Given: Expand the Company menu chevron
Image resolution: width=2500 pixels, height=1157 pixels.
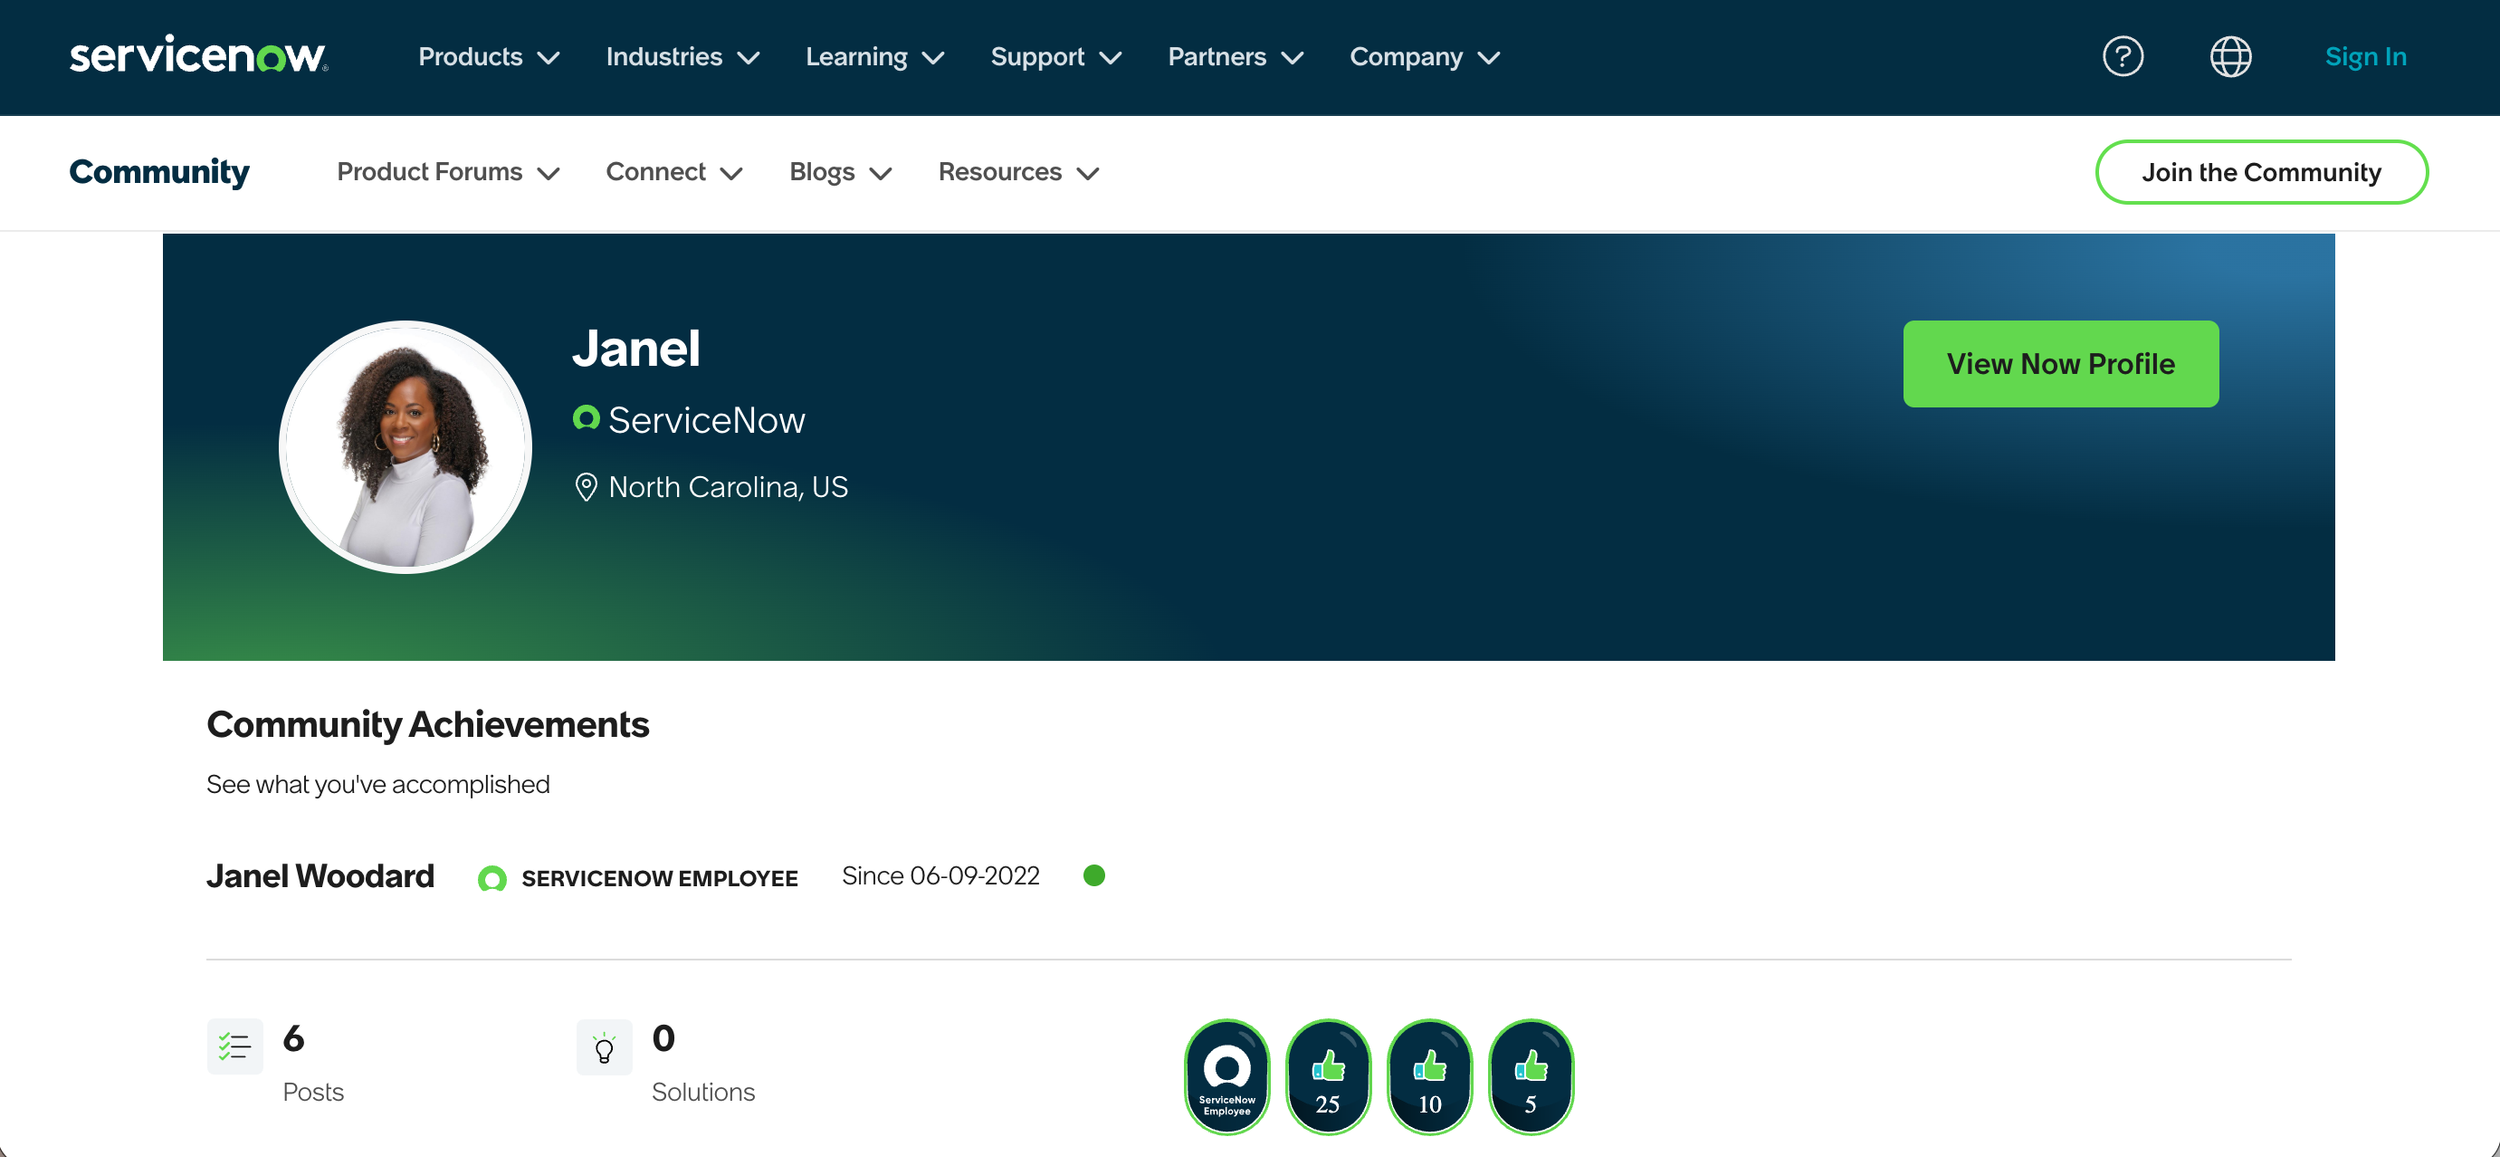Looking at the screenshot, I should pos(1488,58).
